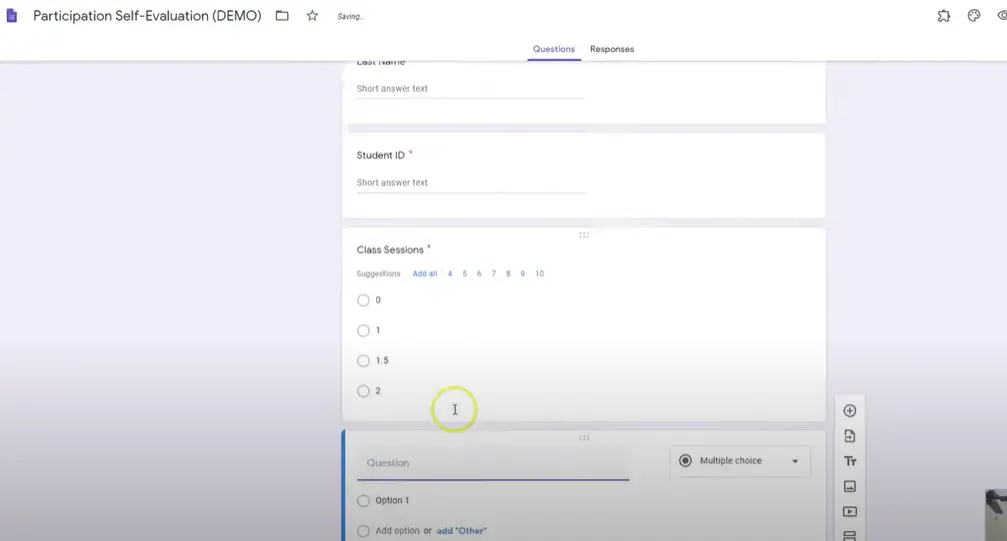1007x541 pixels.
Task: Click suggestion number 10
Action: [x=539, y=274]
